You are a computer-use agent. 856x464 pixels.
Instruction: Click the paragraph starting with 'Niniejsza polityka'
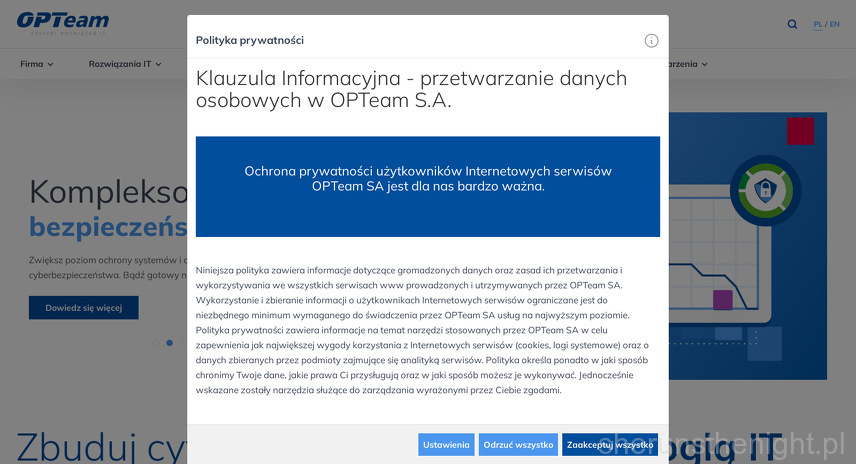tap(422, 330)
